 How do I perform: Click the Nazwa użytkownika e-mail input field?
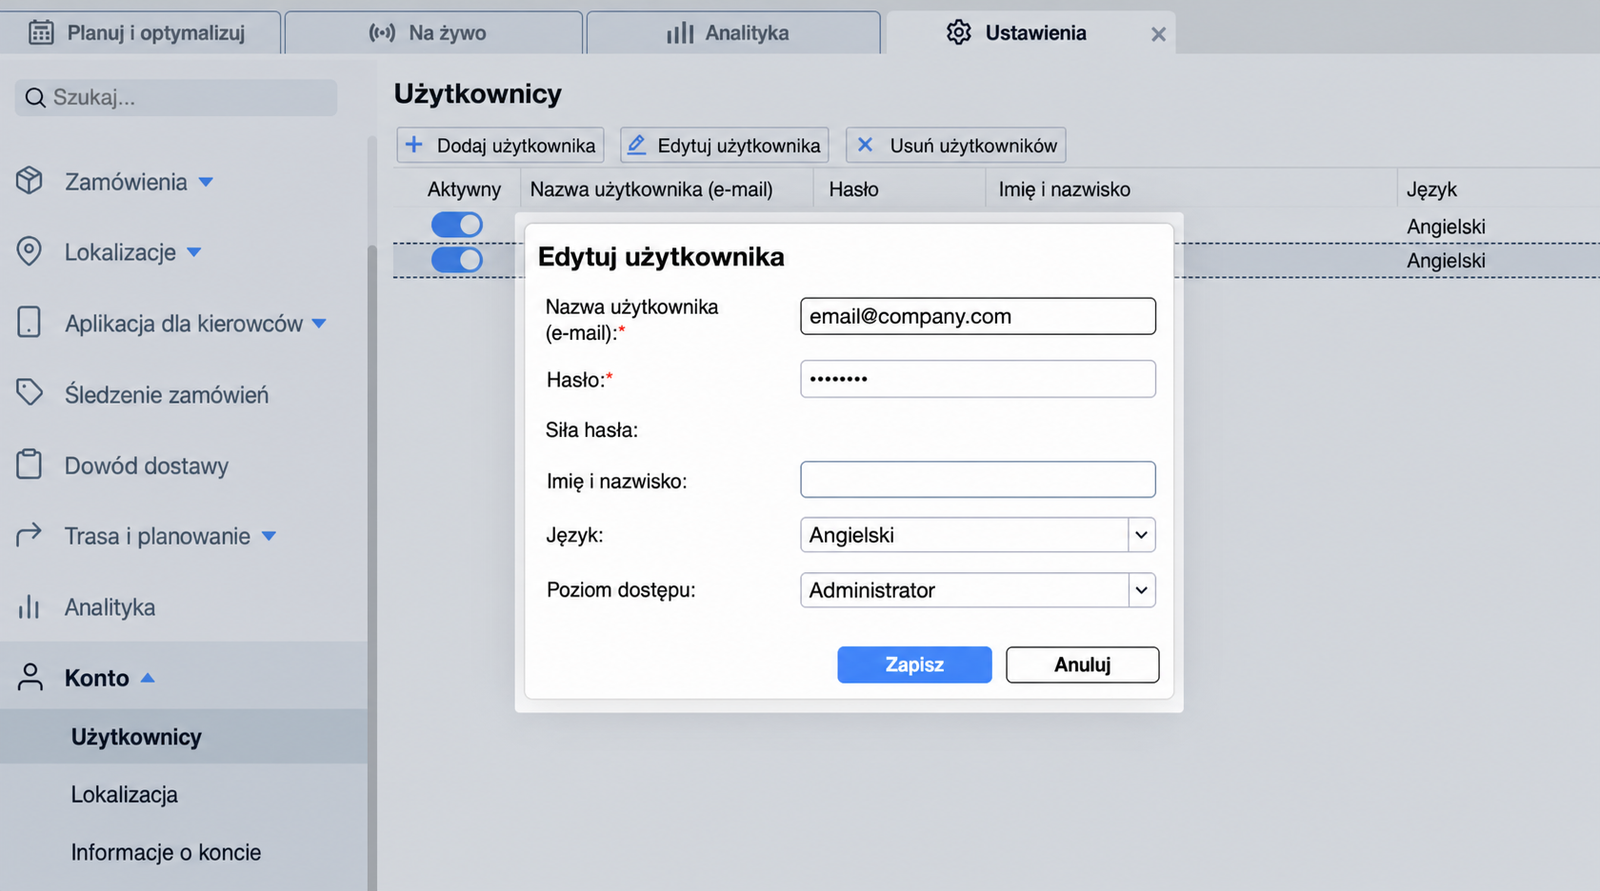click(978, 316)
